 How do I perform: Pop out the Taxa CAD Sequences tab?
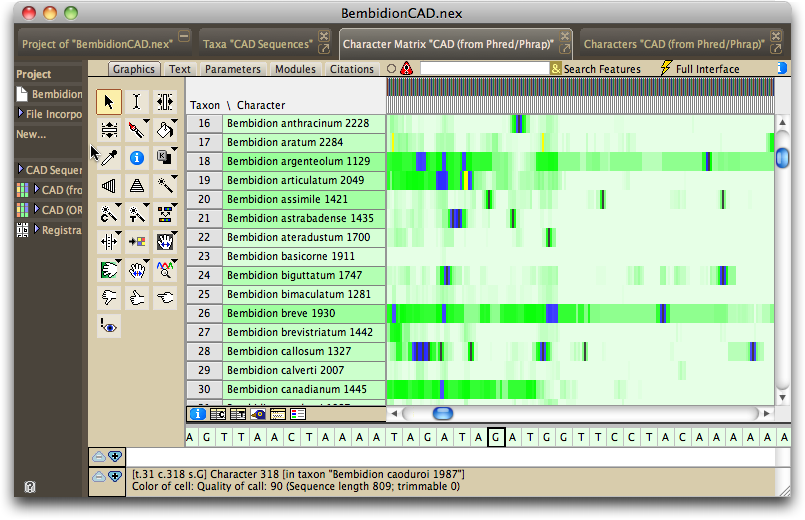pos(324,49)
